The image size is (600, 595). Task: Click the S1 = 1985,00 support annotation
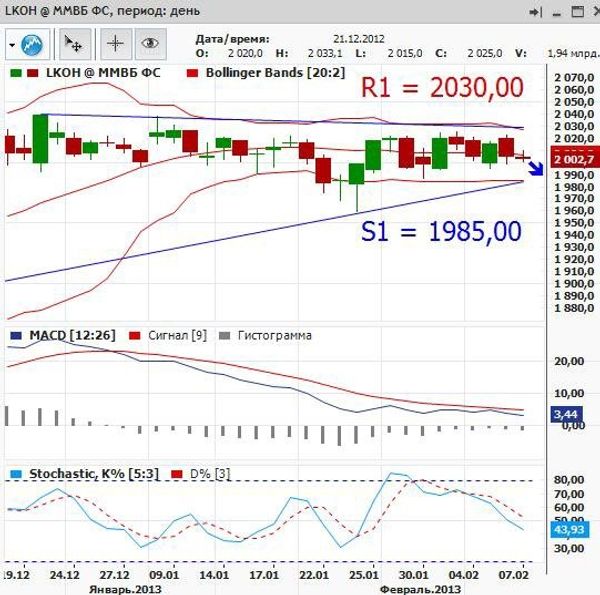(441, 232)
